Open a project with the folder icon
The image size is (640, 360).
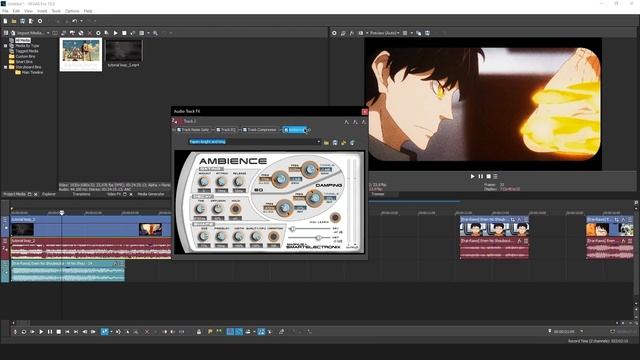[x=14, y=21]
